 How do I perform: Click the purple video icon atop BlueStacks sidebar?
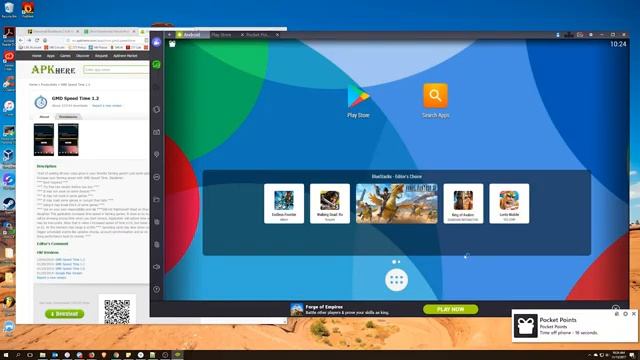coord(156,42)
